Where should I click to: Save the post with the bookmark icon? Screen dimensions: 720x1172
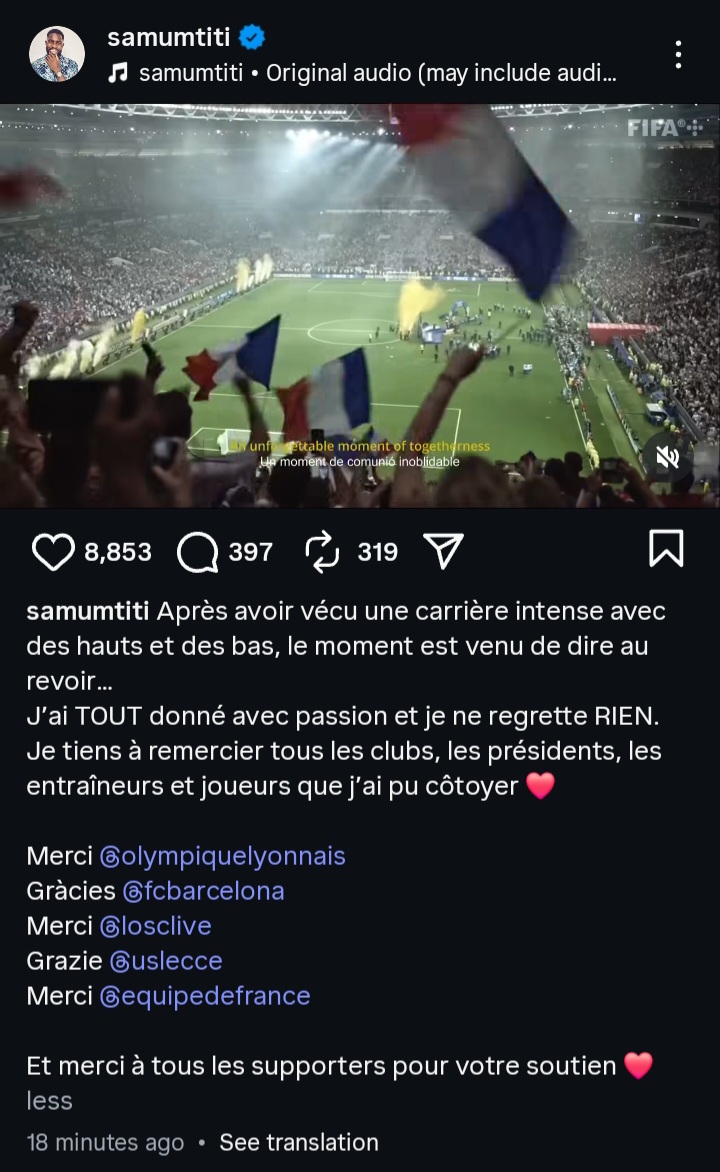666,549
